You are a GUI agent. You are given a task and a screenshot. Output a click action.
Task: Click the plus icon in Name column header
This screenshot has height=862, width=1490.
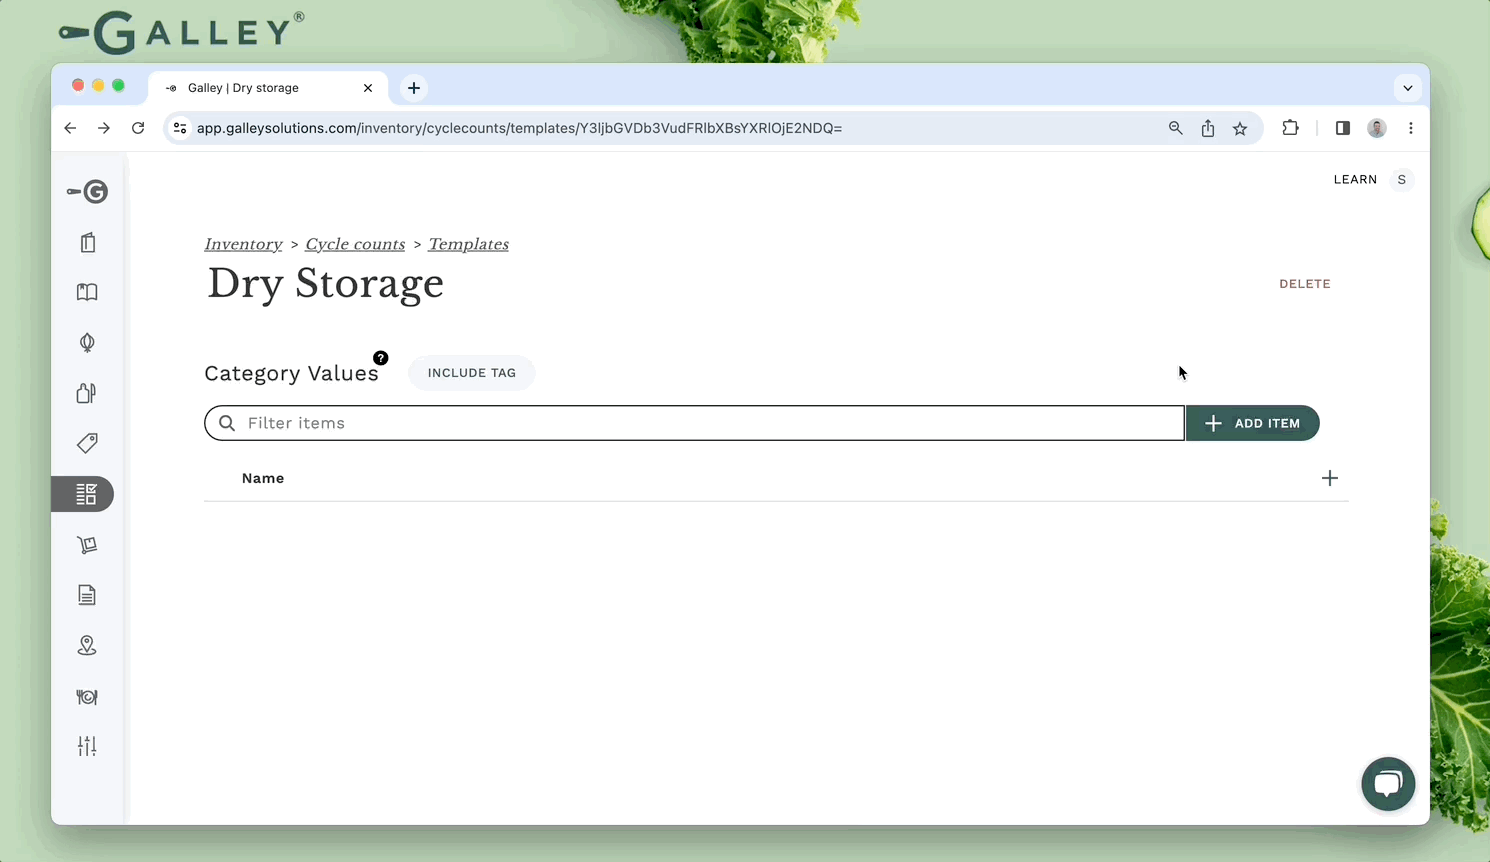point(1329,478)
